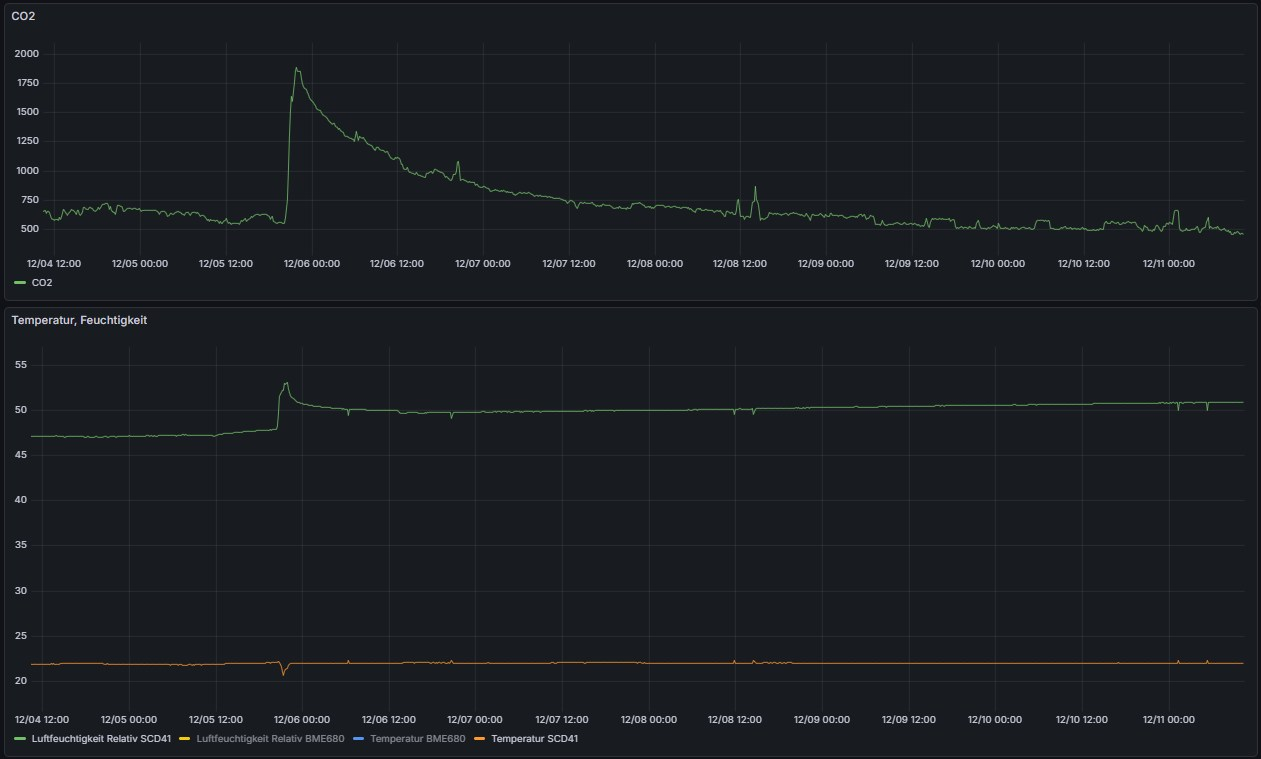Click green swatch beside Luftfeuchtigkeit Relativ SCD41
Viewport: 1261px width, 759px height.
coord(20,739)
